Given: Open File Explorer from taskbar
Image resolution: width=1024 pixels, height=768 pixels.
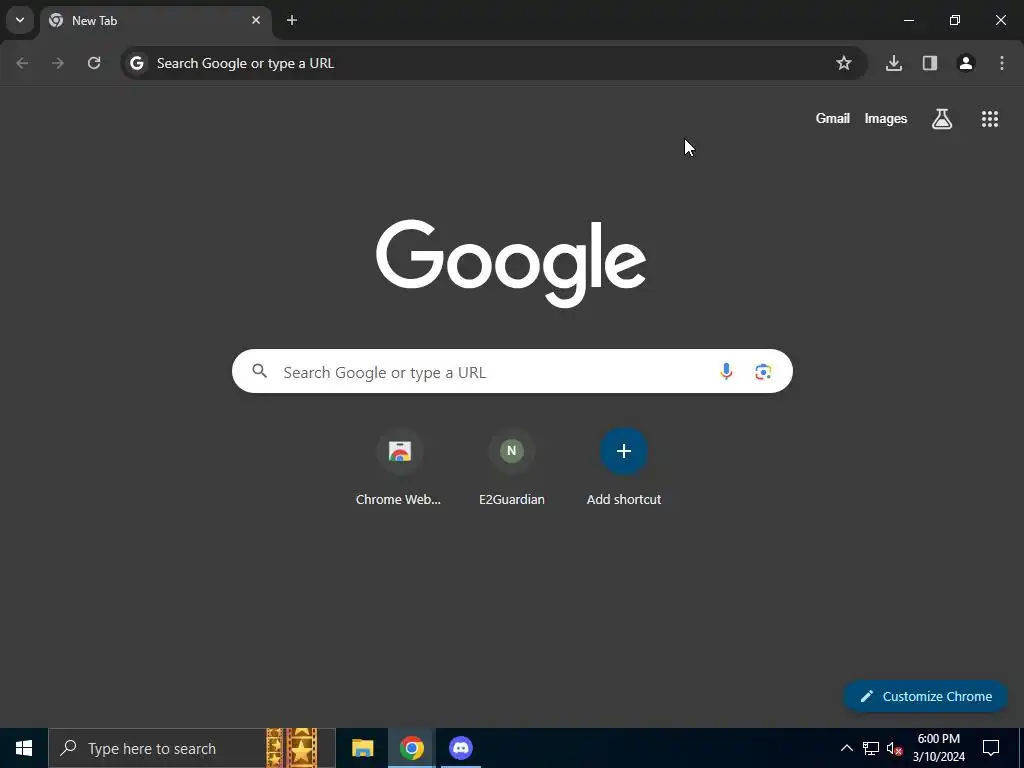Looking at the screenshot, I should [362, 748].
